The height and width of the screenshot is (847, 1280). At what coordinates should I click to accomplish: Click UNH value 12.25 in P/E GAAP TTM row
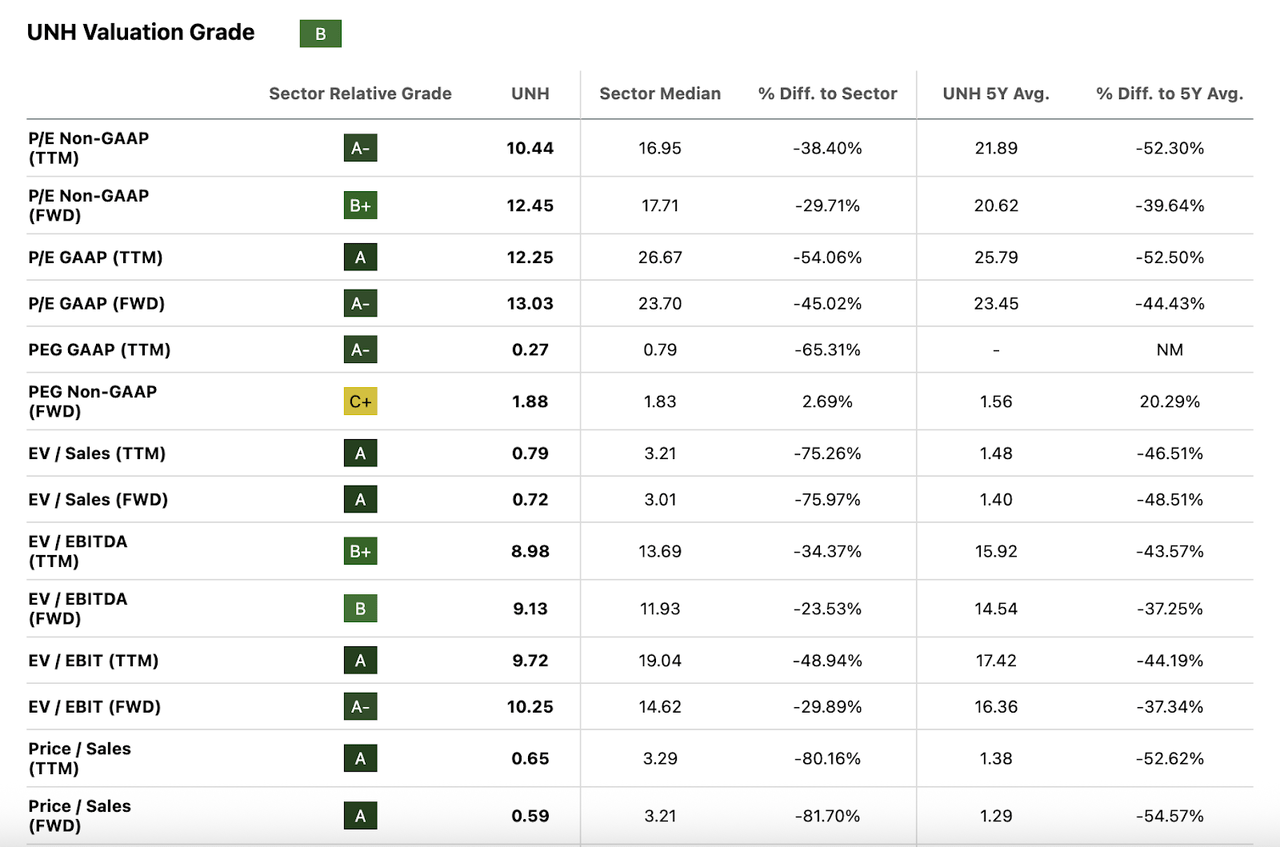(x=530, y=258)
